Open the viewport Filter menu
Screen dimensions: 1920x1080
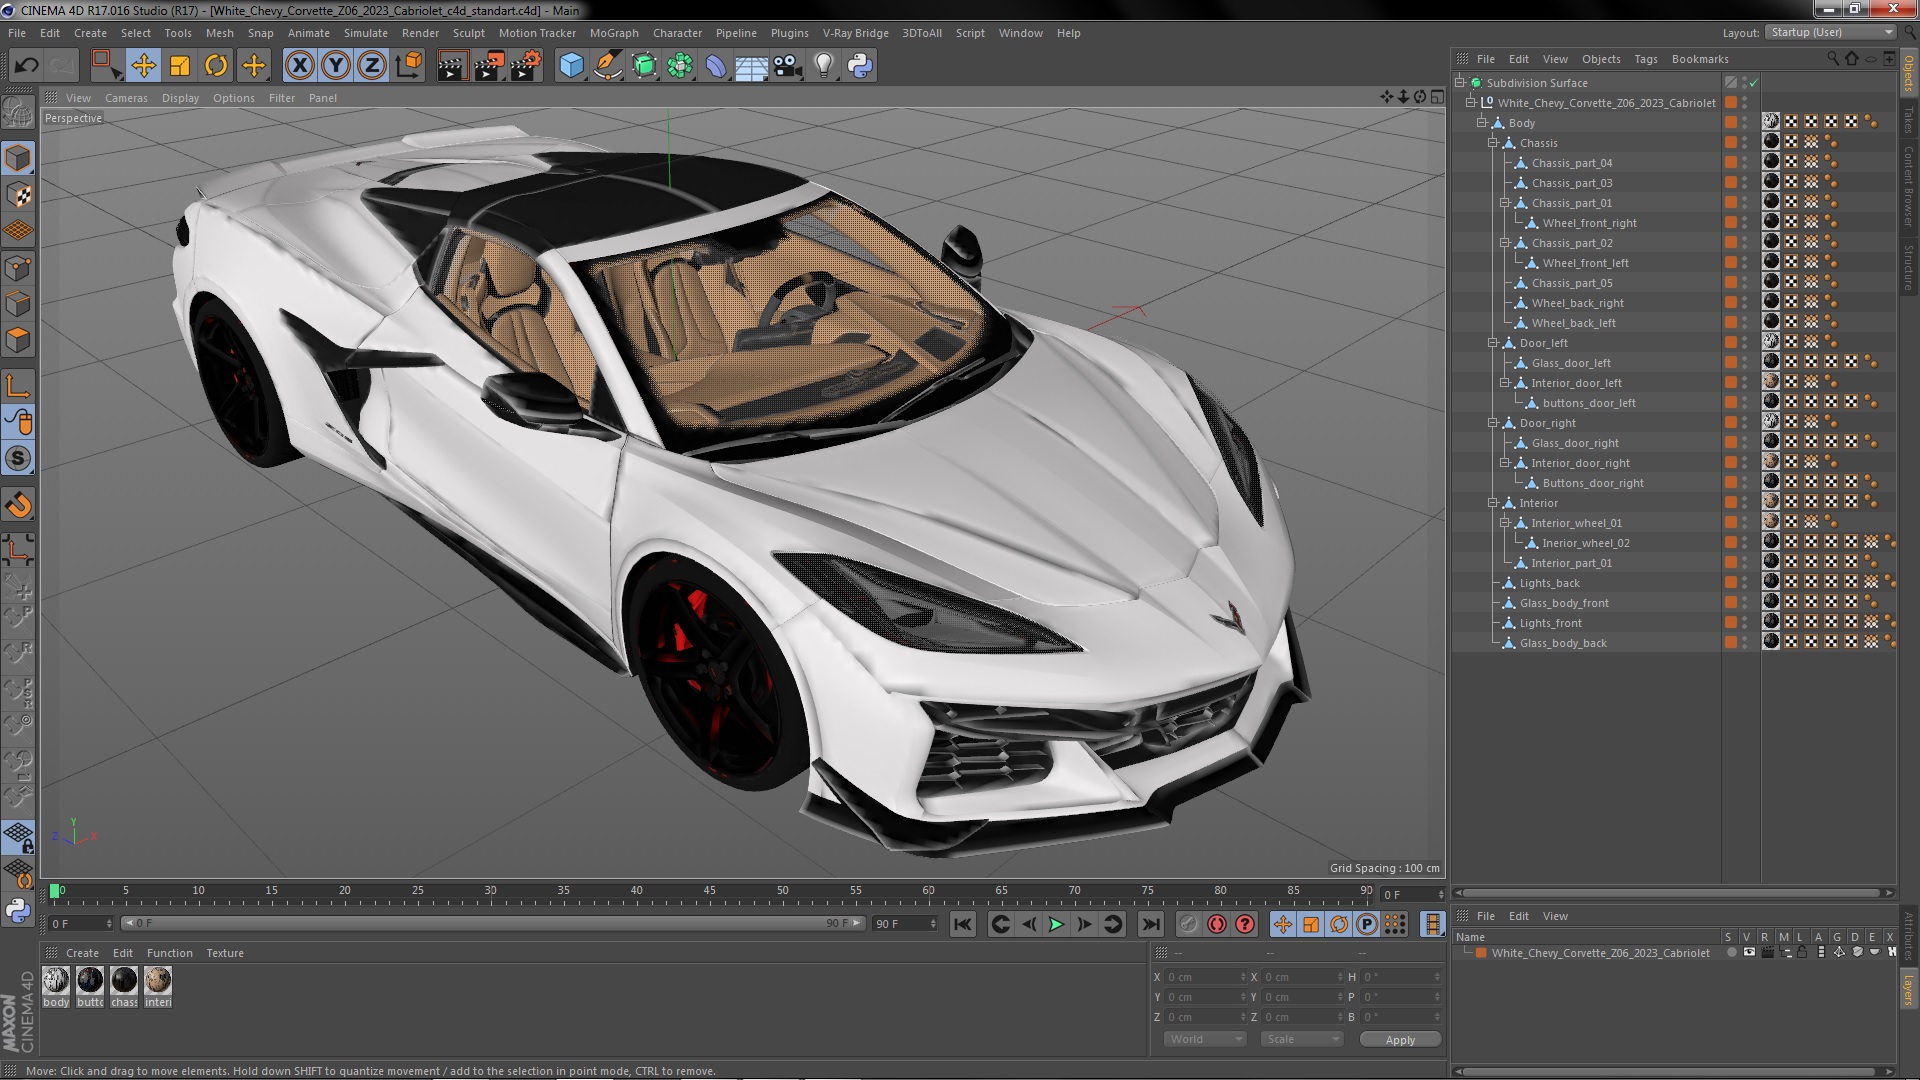point(282,98)
